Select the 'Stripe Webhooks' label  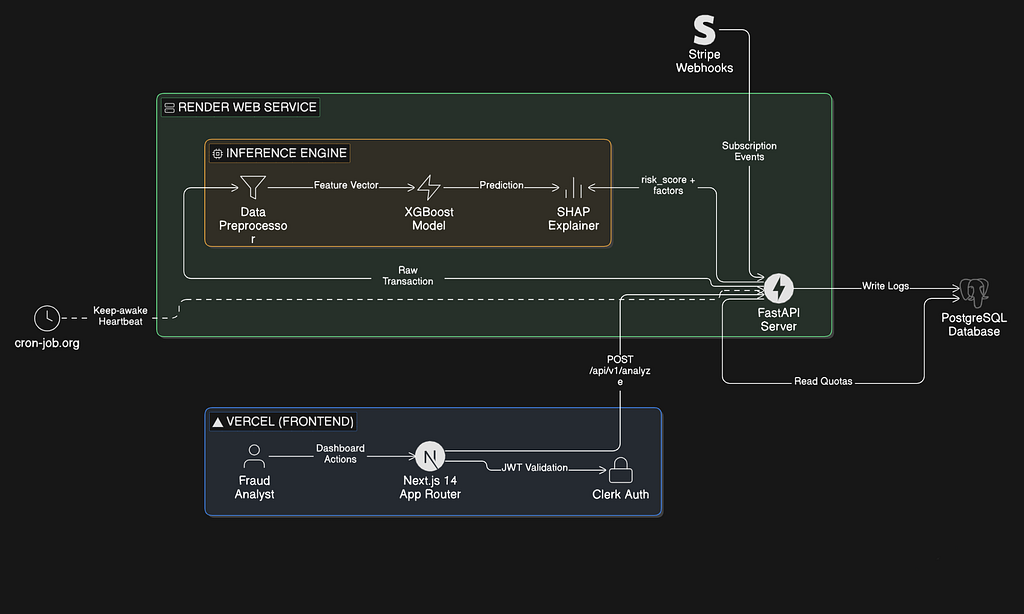(x=704, y=61)
